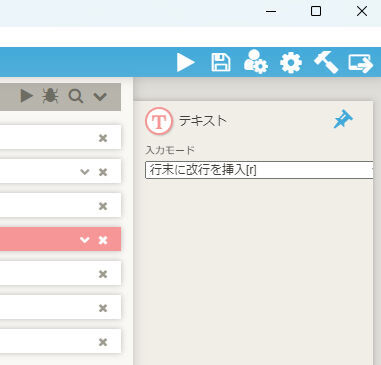Image resolution: width=381 pixels, height=365 pixels.
Task: Pin the テキスト panel with pushpin
Action: [343, 120]
